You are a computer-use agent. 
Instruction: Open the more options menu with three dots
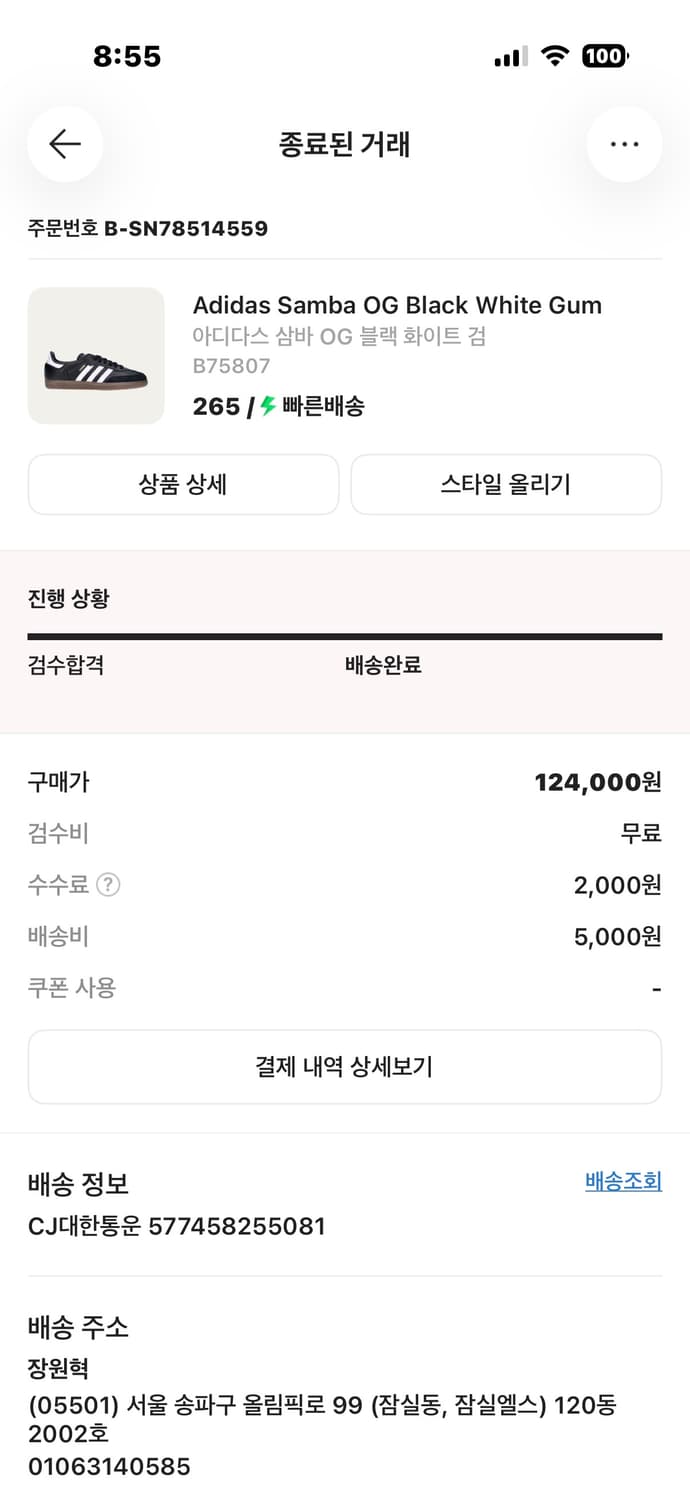pos(624,144)
